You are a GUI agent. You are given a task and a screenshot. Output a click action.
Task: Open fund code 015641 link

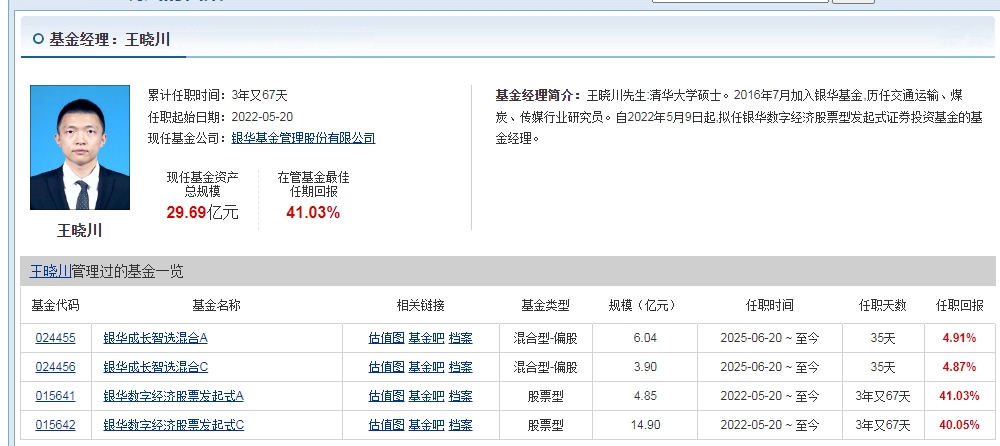pyautogui.click(x=55, y=396)
